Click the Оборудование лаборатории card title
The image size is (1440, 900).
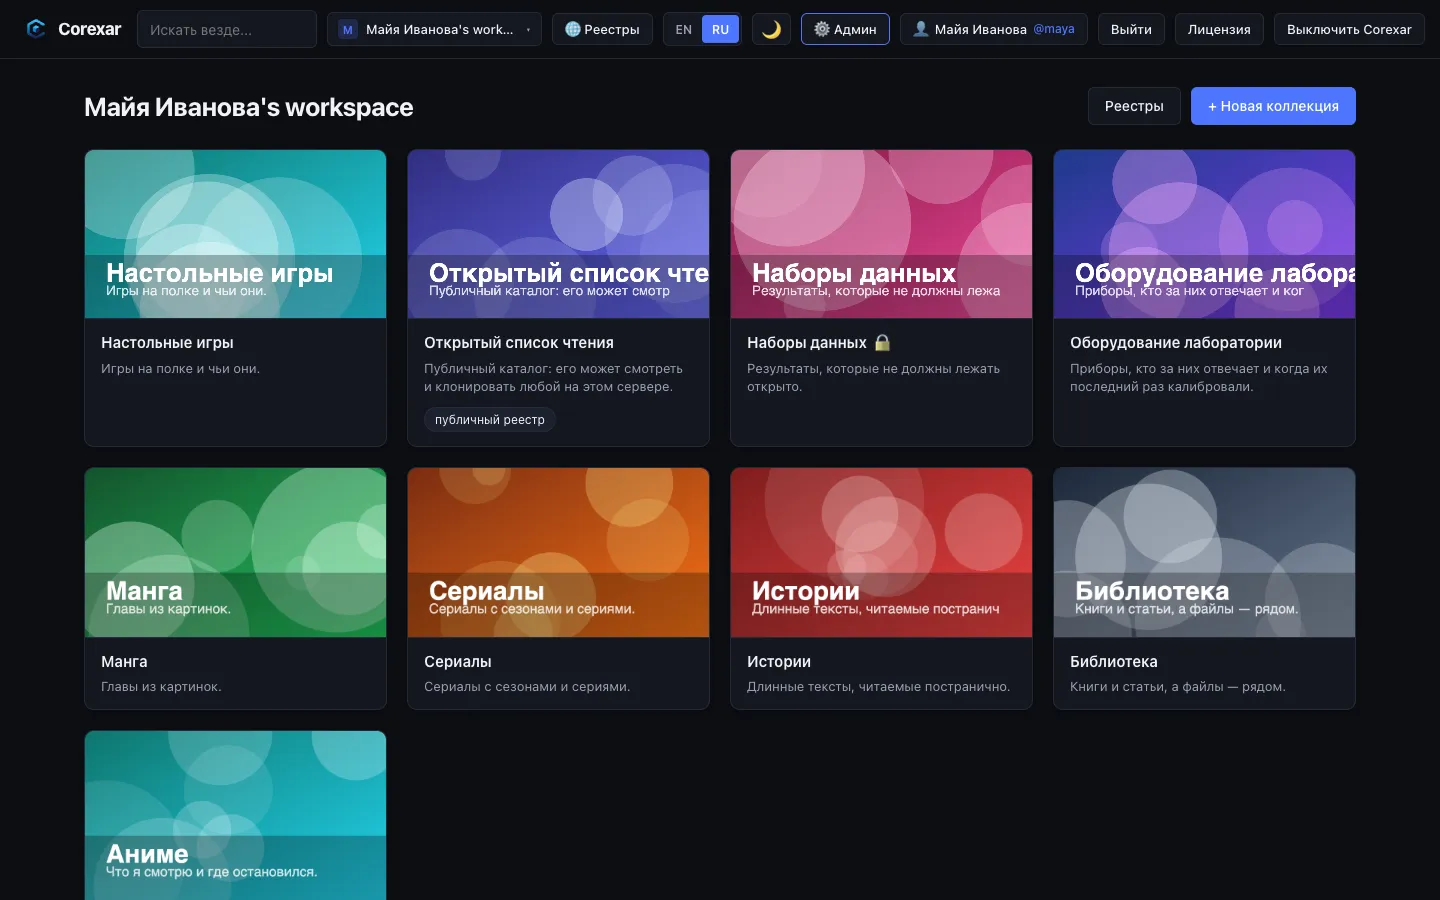tap(1176, 342)
